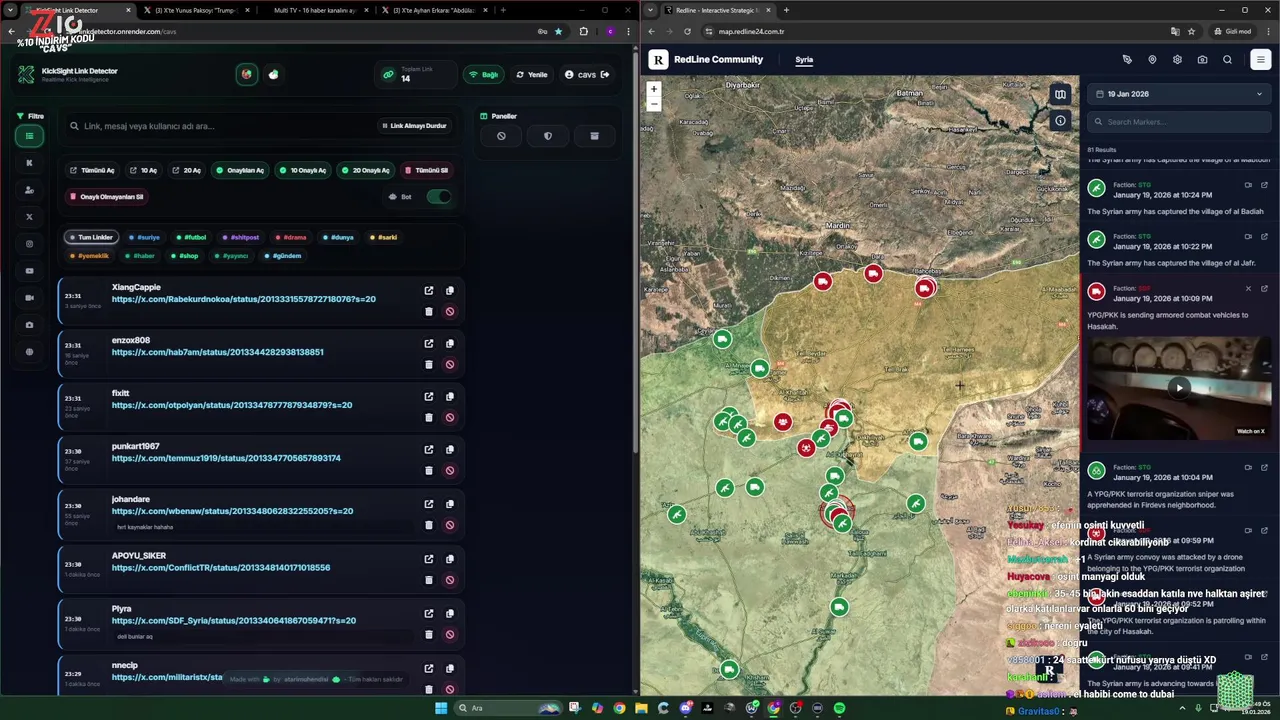Toggle the #drama tag filter
Viewport: 1280px width, 720px height.
coord(291,238)
